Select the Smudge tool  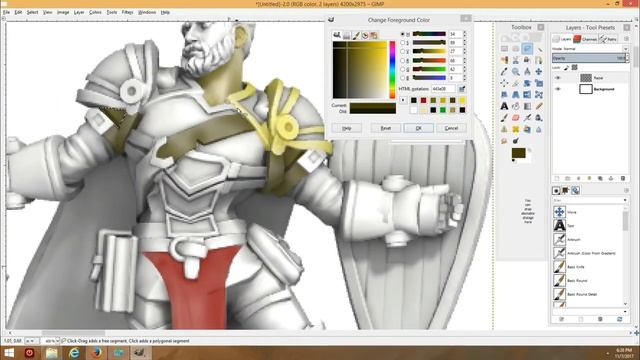pyautogui.click(x=504, y=141)
